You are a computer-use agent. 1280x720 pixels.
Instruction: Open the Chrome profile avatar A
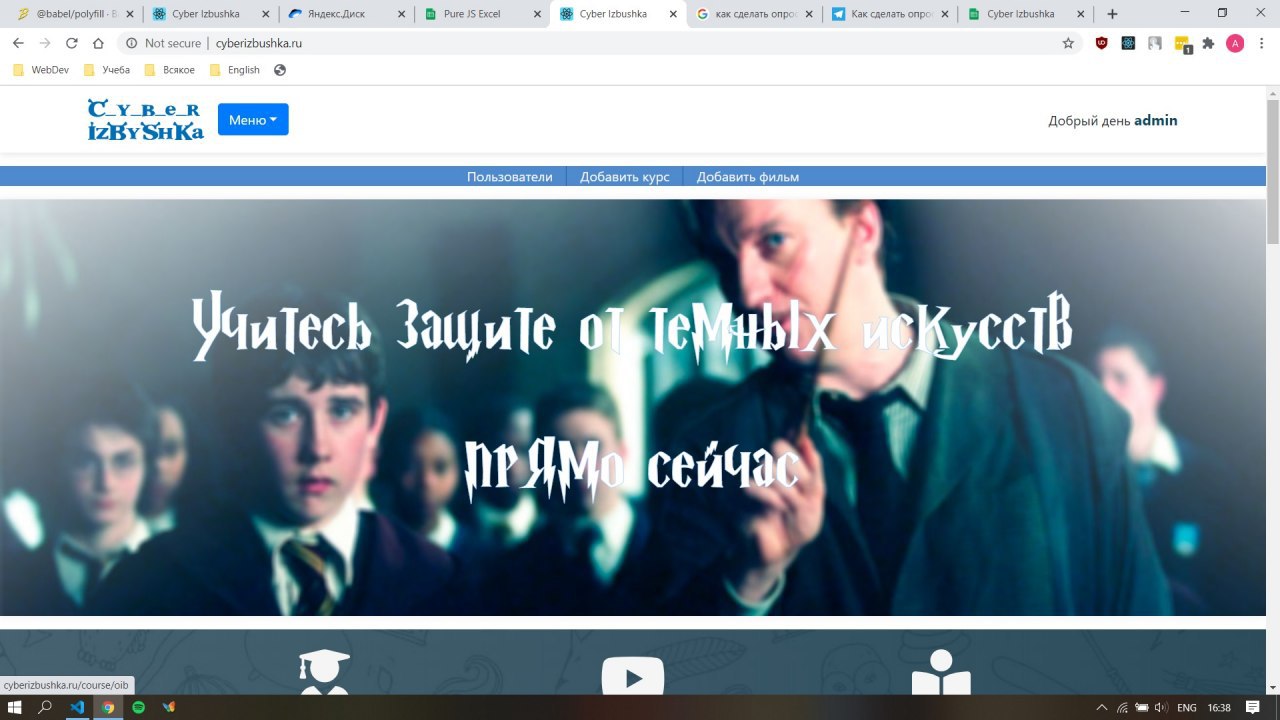(1235, 43)
